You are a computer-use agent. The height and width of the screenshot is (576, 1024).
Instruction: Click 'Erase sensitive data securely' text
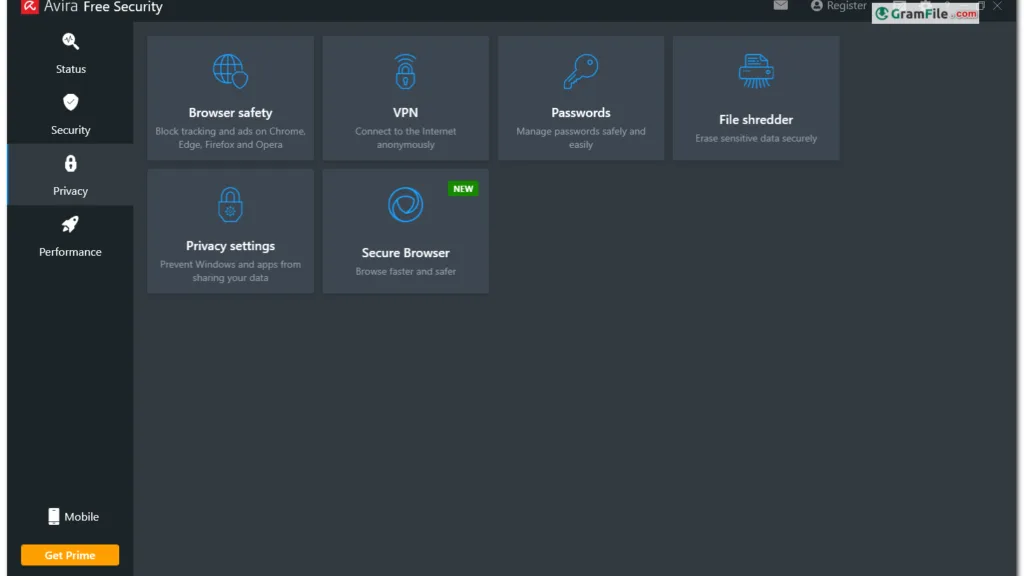[756, 138]
